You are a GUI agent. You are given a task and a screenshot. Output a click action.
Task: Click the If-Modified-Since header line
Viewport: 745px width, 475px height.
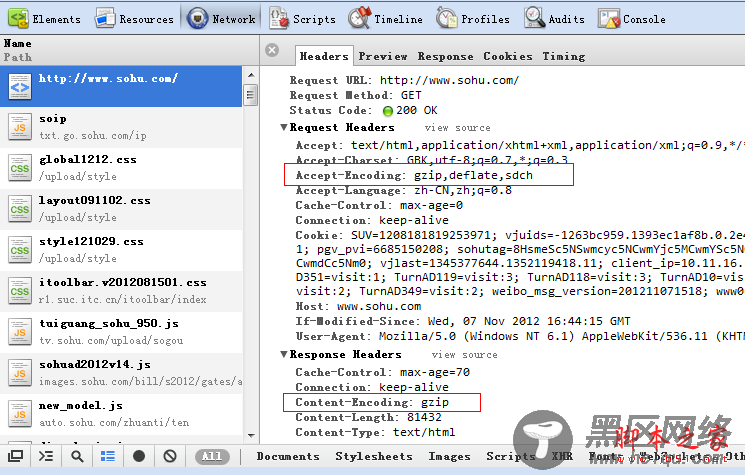(463, 321)
